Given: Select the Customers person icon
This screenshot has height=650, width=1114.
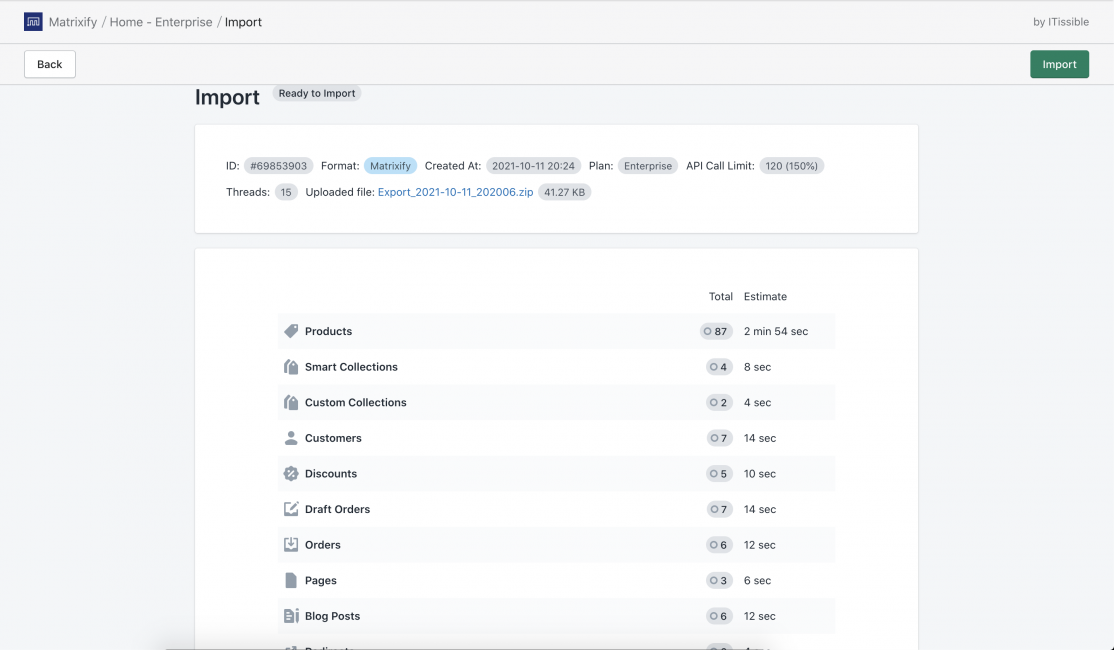Looking at the screenshot, I should pos(290,437).
